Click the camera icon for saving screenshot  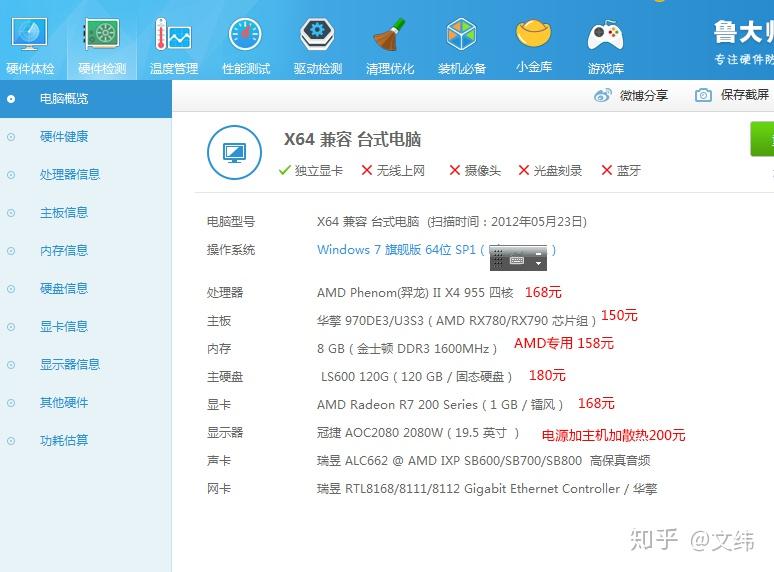tap(703, 95)
